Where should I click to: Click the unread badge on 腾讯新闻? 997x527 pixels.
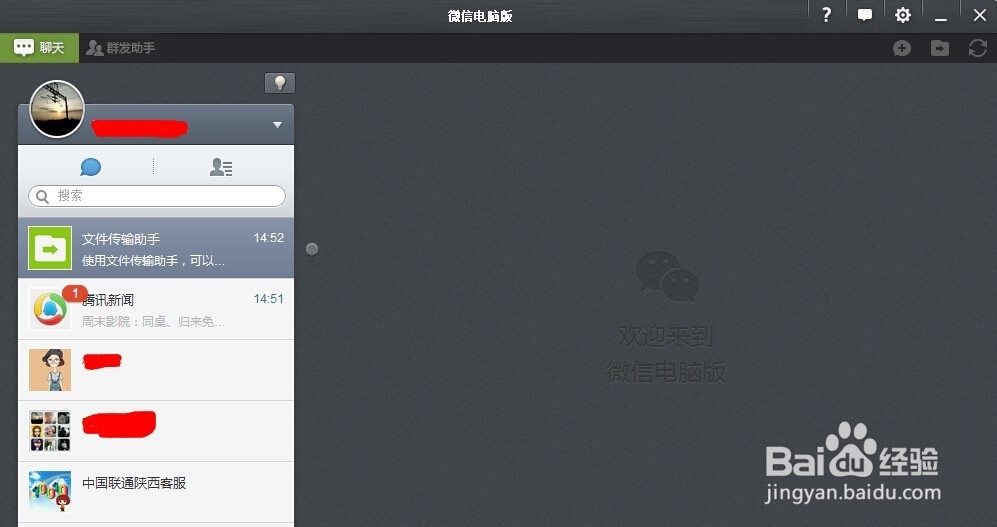click(x=75, y=293)
